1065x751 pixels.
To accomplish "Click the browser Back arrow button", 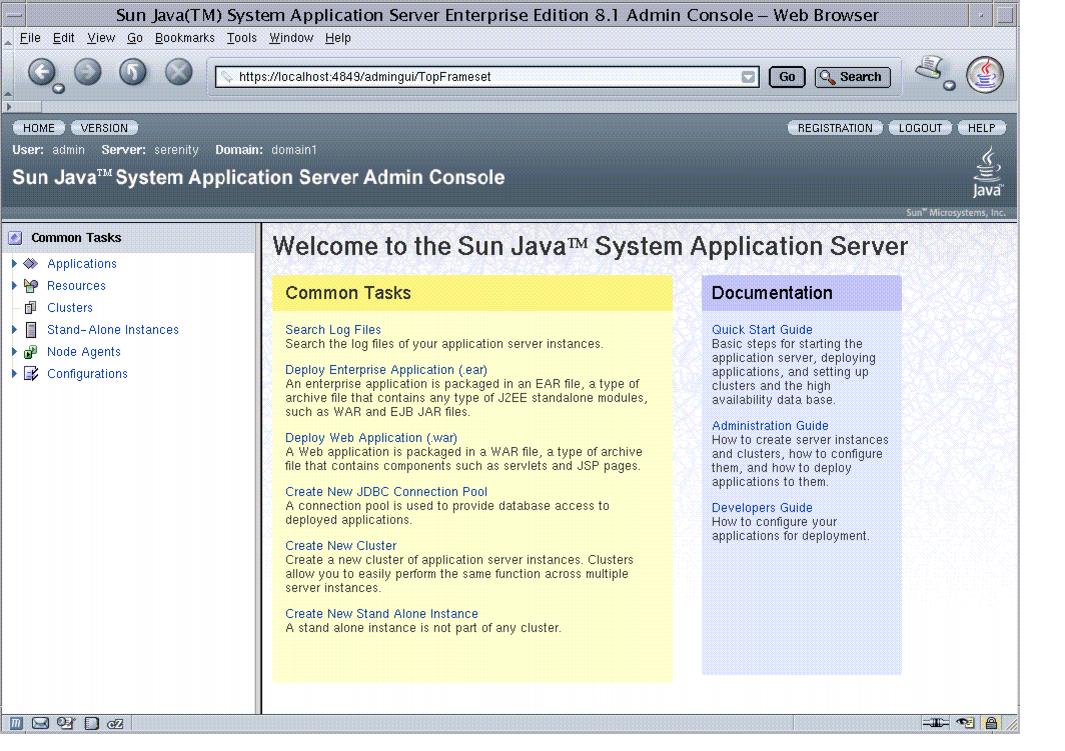I will click(x=41, y=72).
